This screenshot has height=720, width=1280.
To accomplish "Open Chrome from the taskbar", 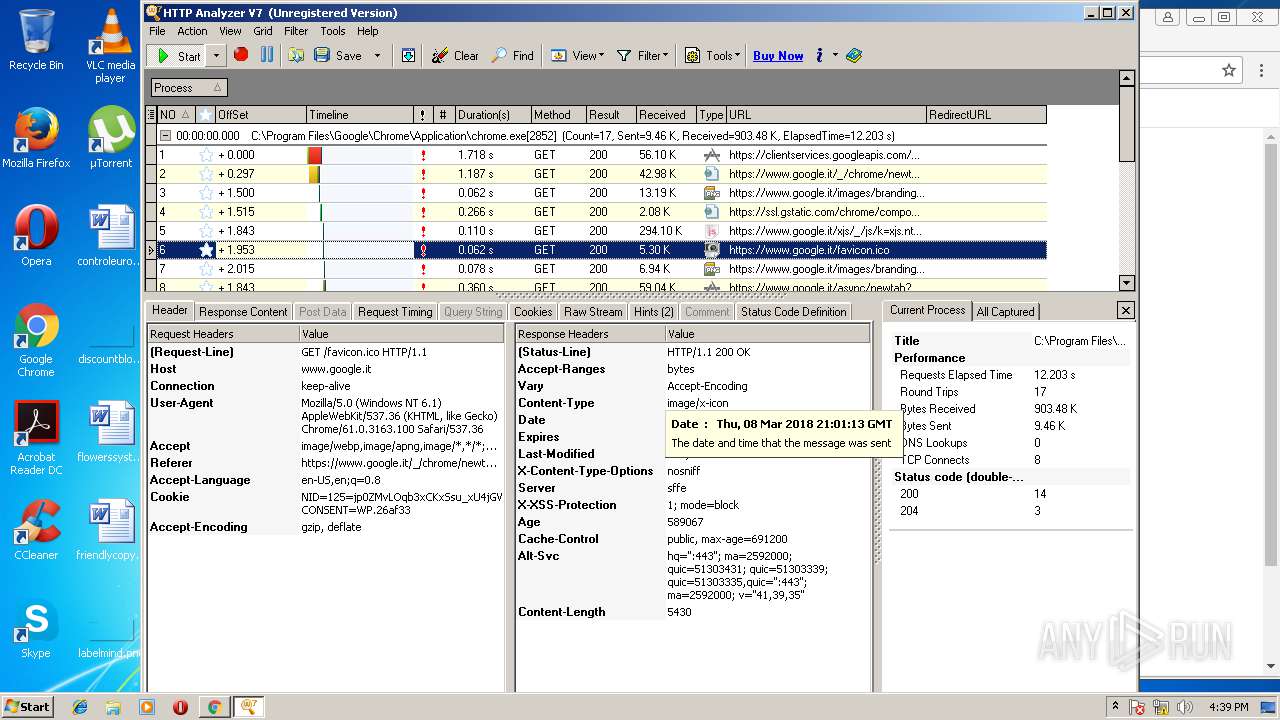I will pos(214,707).
